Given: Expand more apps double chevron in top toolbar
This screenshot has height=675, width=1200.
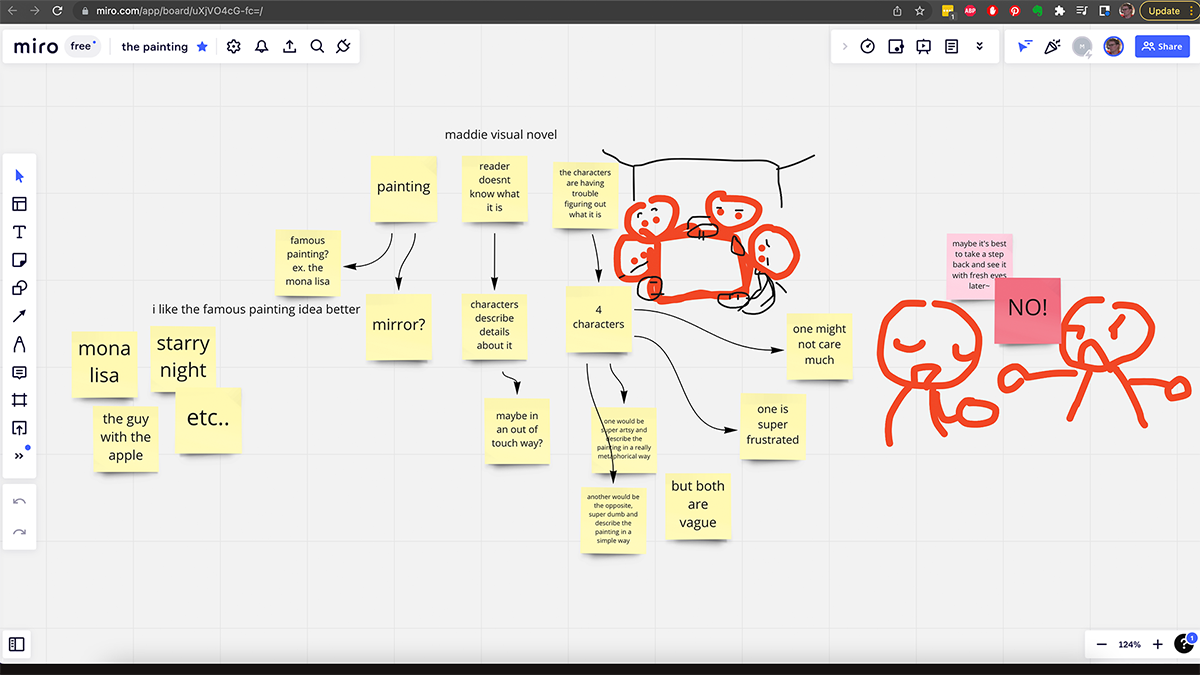Looking at the screenshot, I should [x=980, y=47].
